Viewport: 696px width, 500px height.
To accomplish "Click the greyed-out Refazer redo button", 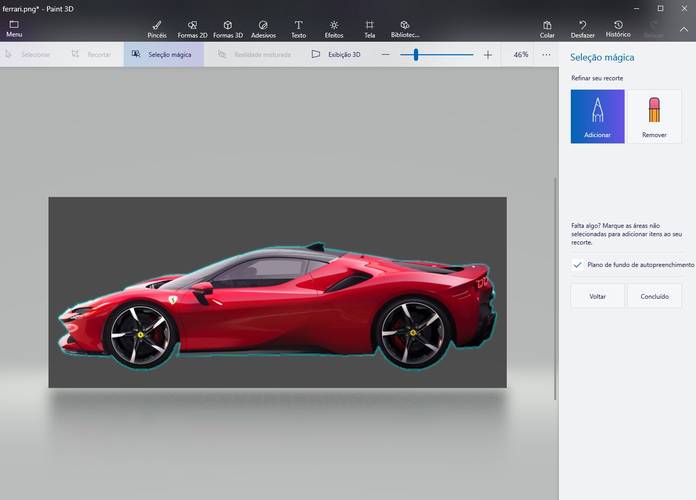I will [653, 29].
